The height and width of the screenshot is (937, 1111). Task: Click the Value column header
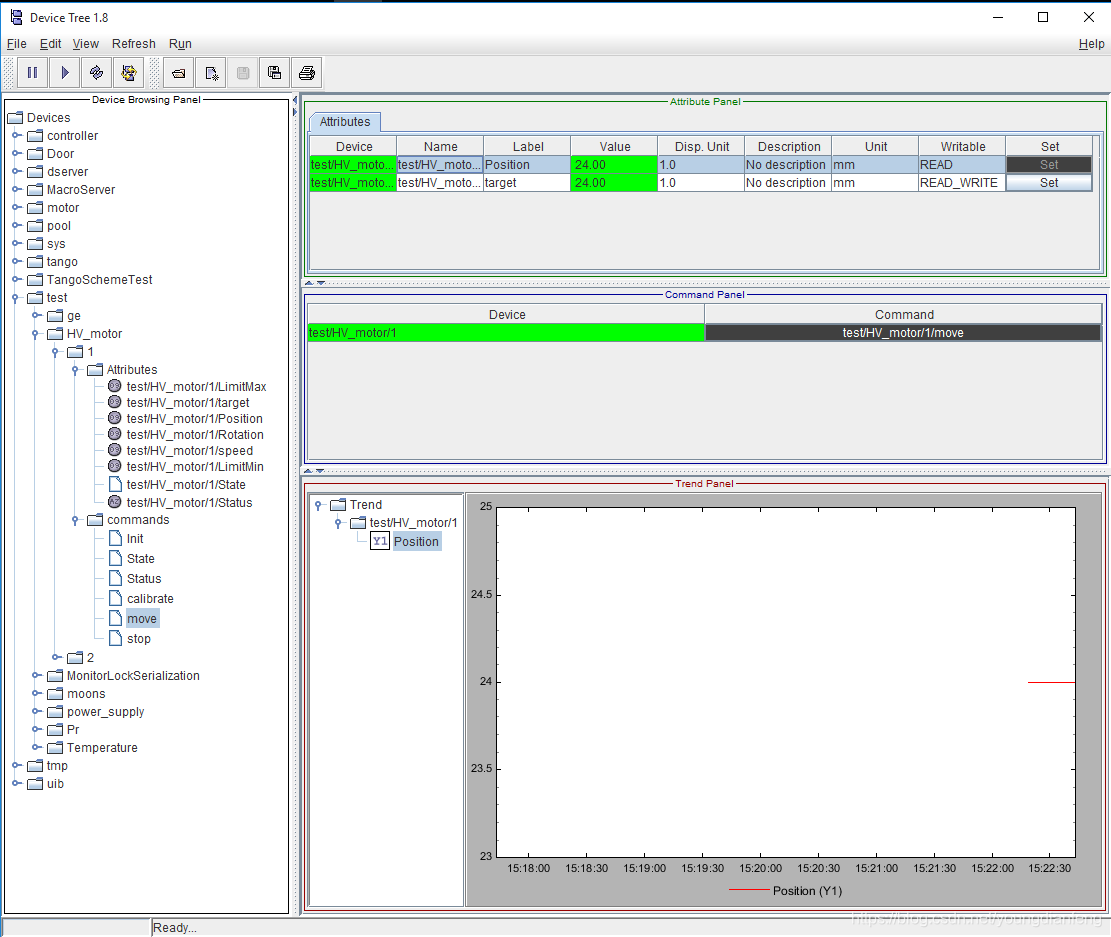(x=614, y=146)
